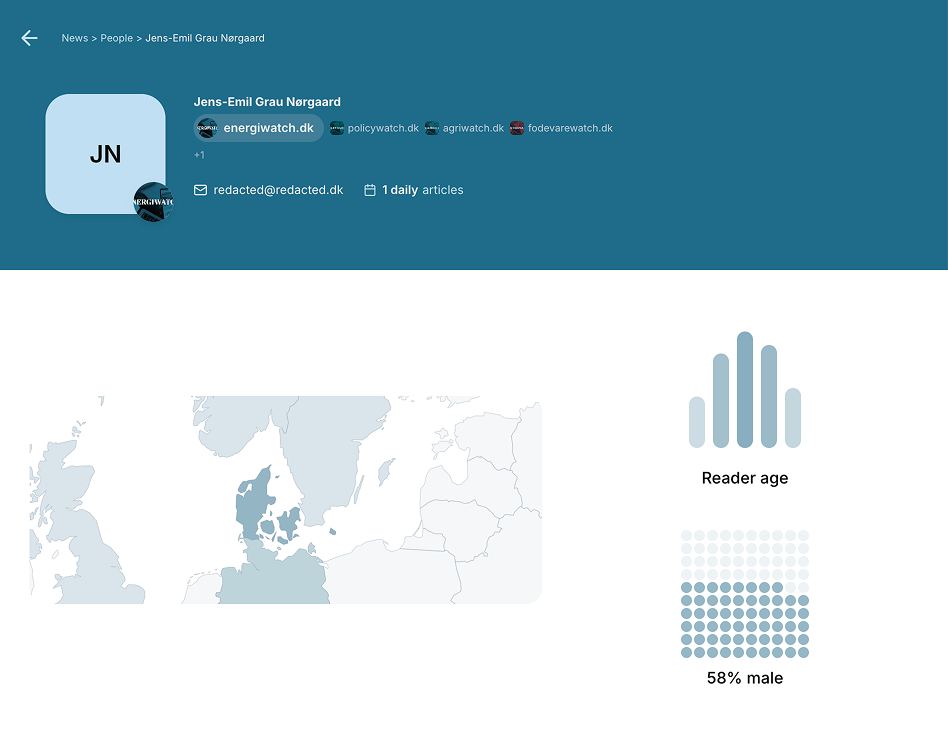The height and width of the screenshot is (730, 948).
Task: Go to People in the breadcrumb
Action: (x=116, y=38)
